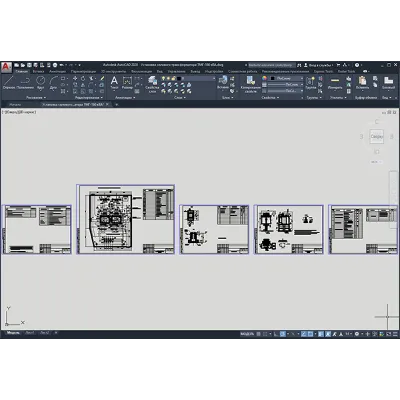Click the Paste (Вставить) clipboard icon
This screenshot has width=400, height=400.
(362, 83)
